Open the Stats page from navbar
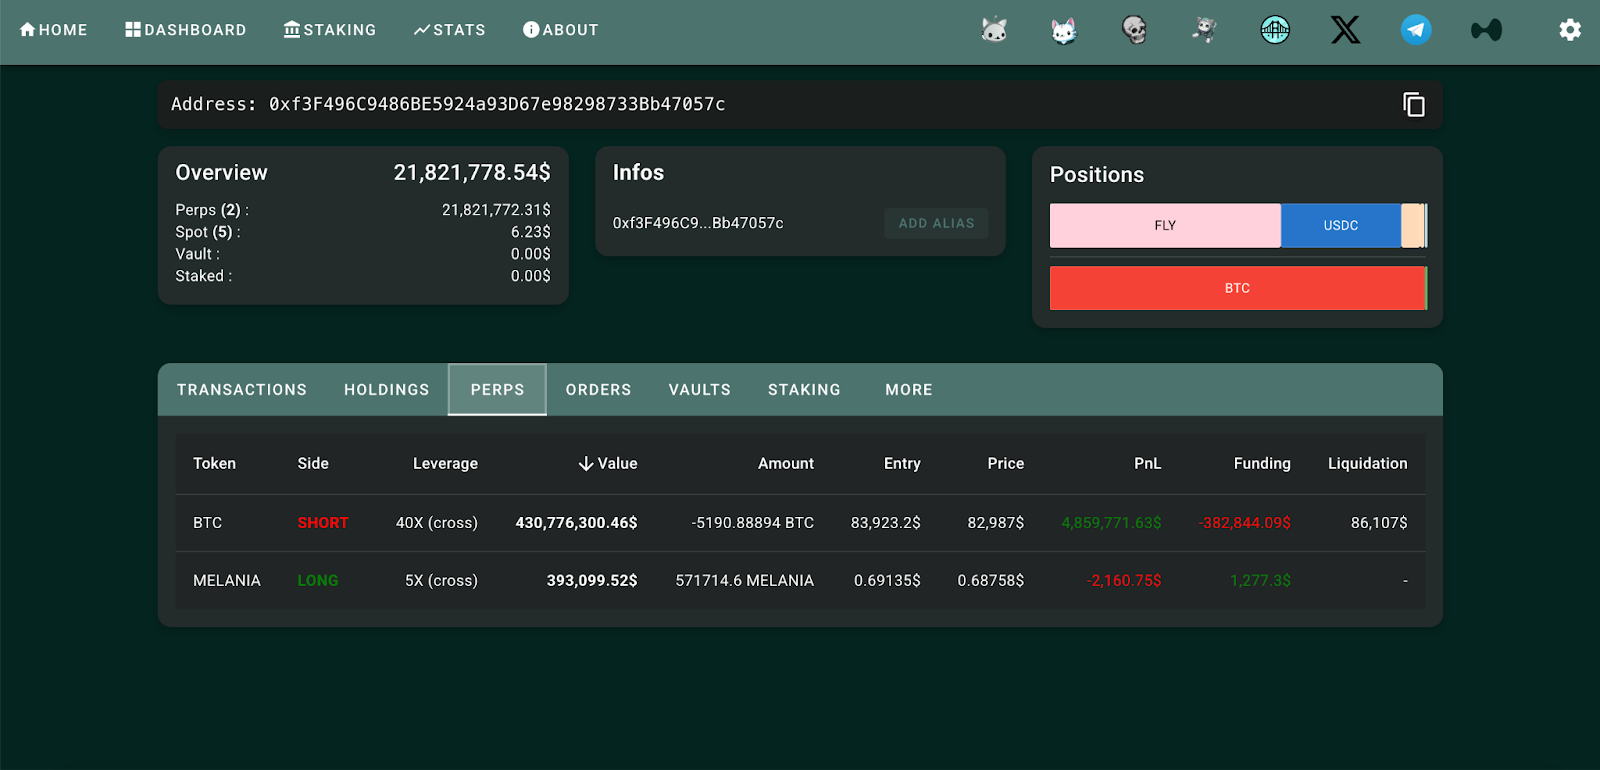The width and height of the screenshot is (1600, 770). (x=450, y=30)
